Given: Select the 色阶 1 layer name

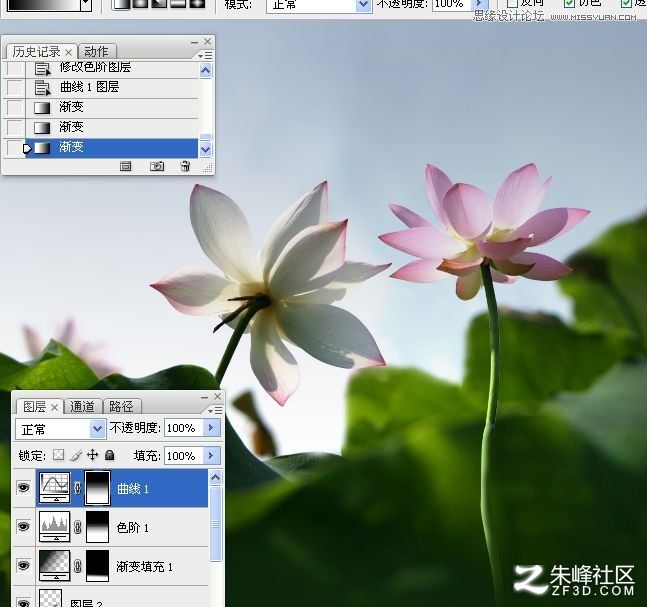Looking at the screenshot, I should click(x=132, y=527).
